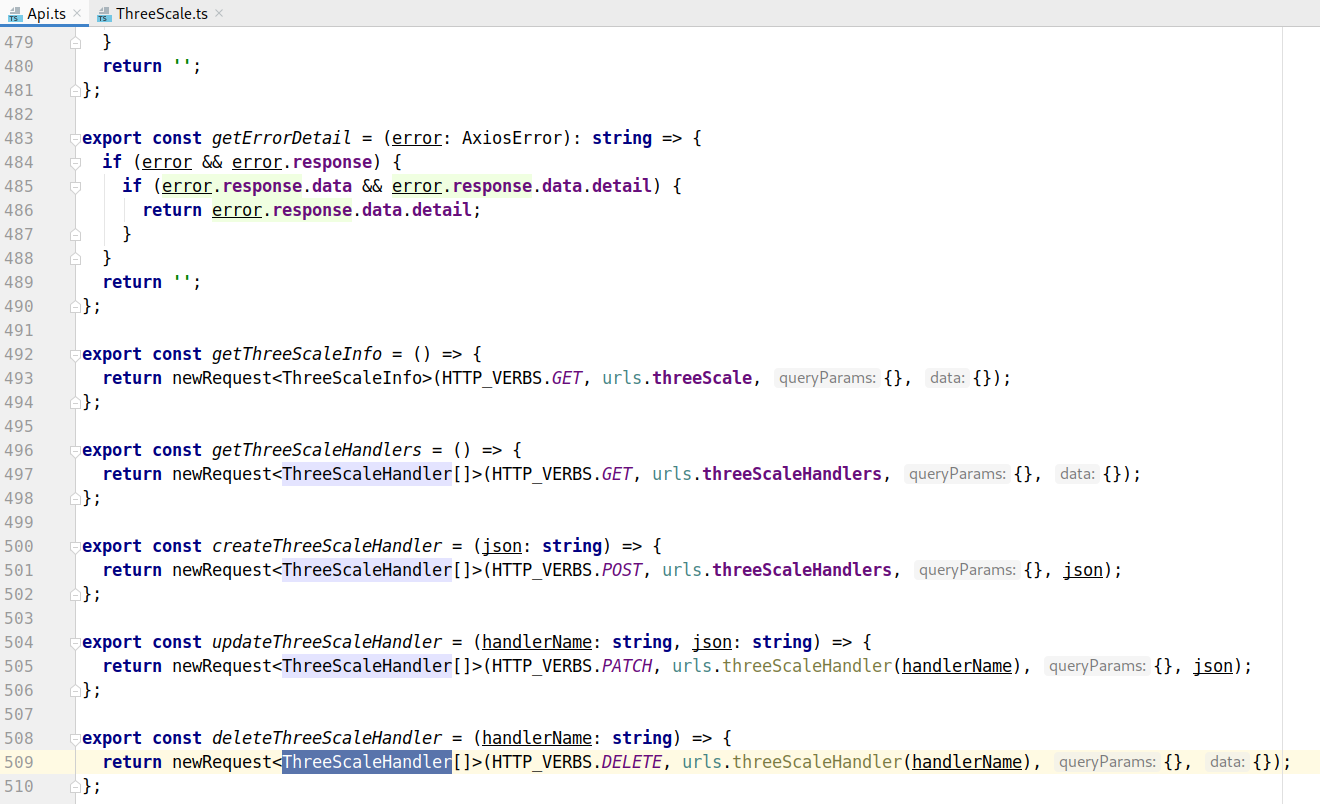Viewport: 1320px width, 804px height.
Task: Click the createThreeScaleHandler function name
Action: pos(327,546)
